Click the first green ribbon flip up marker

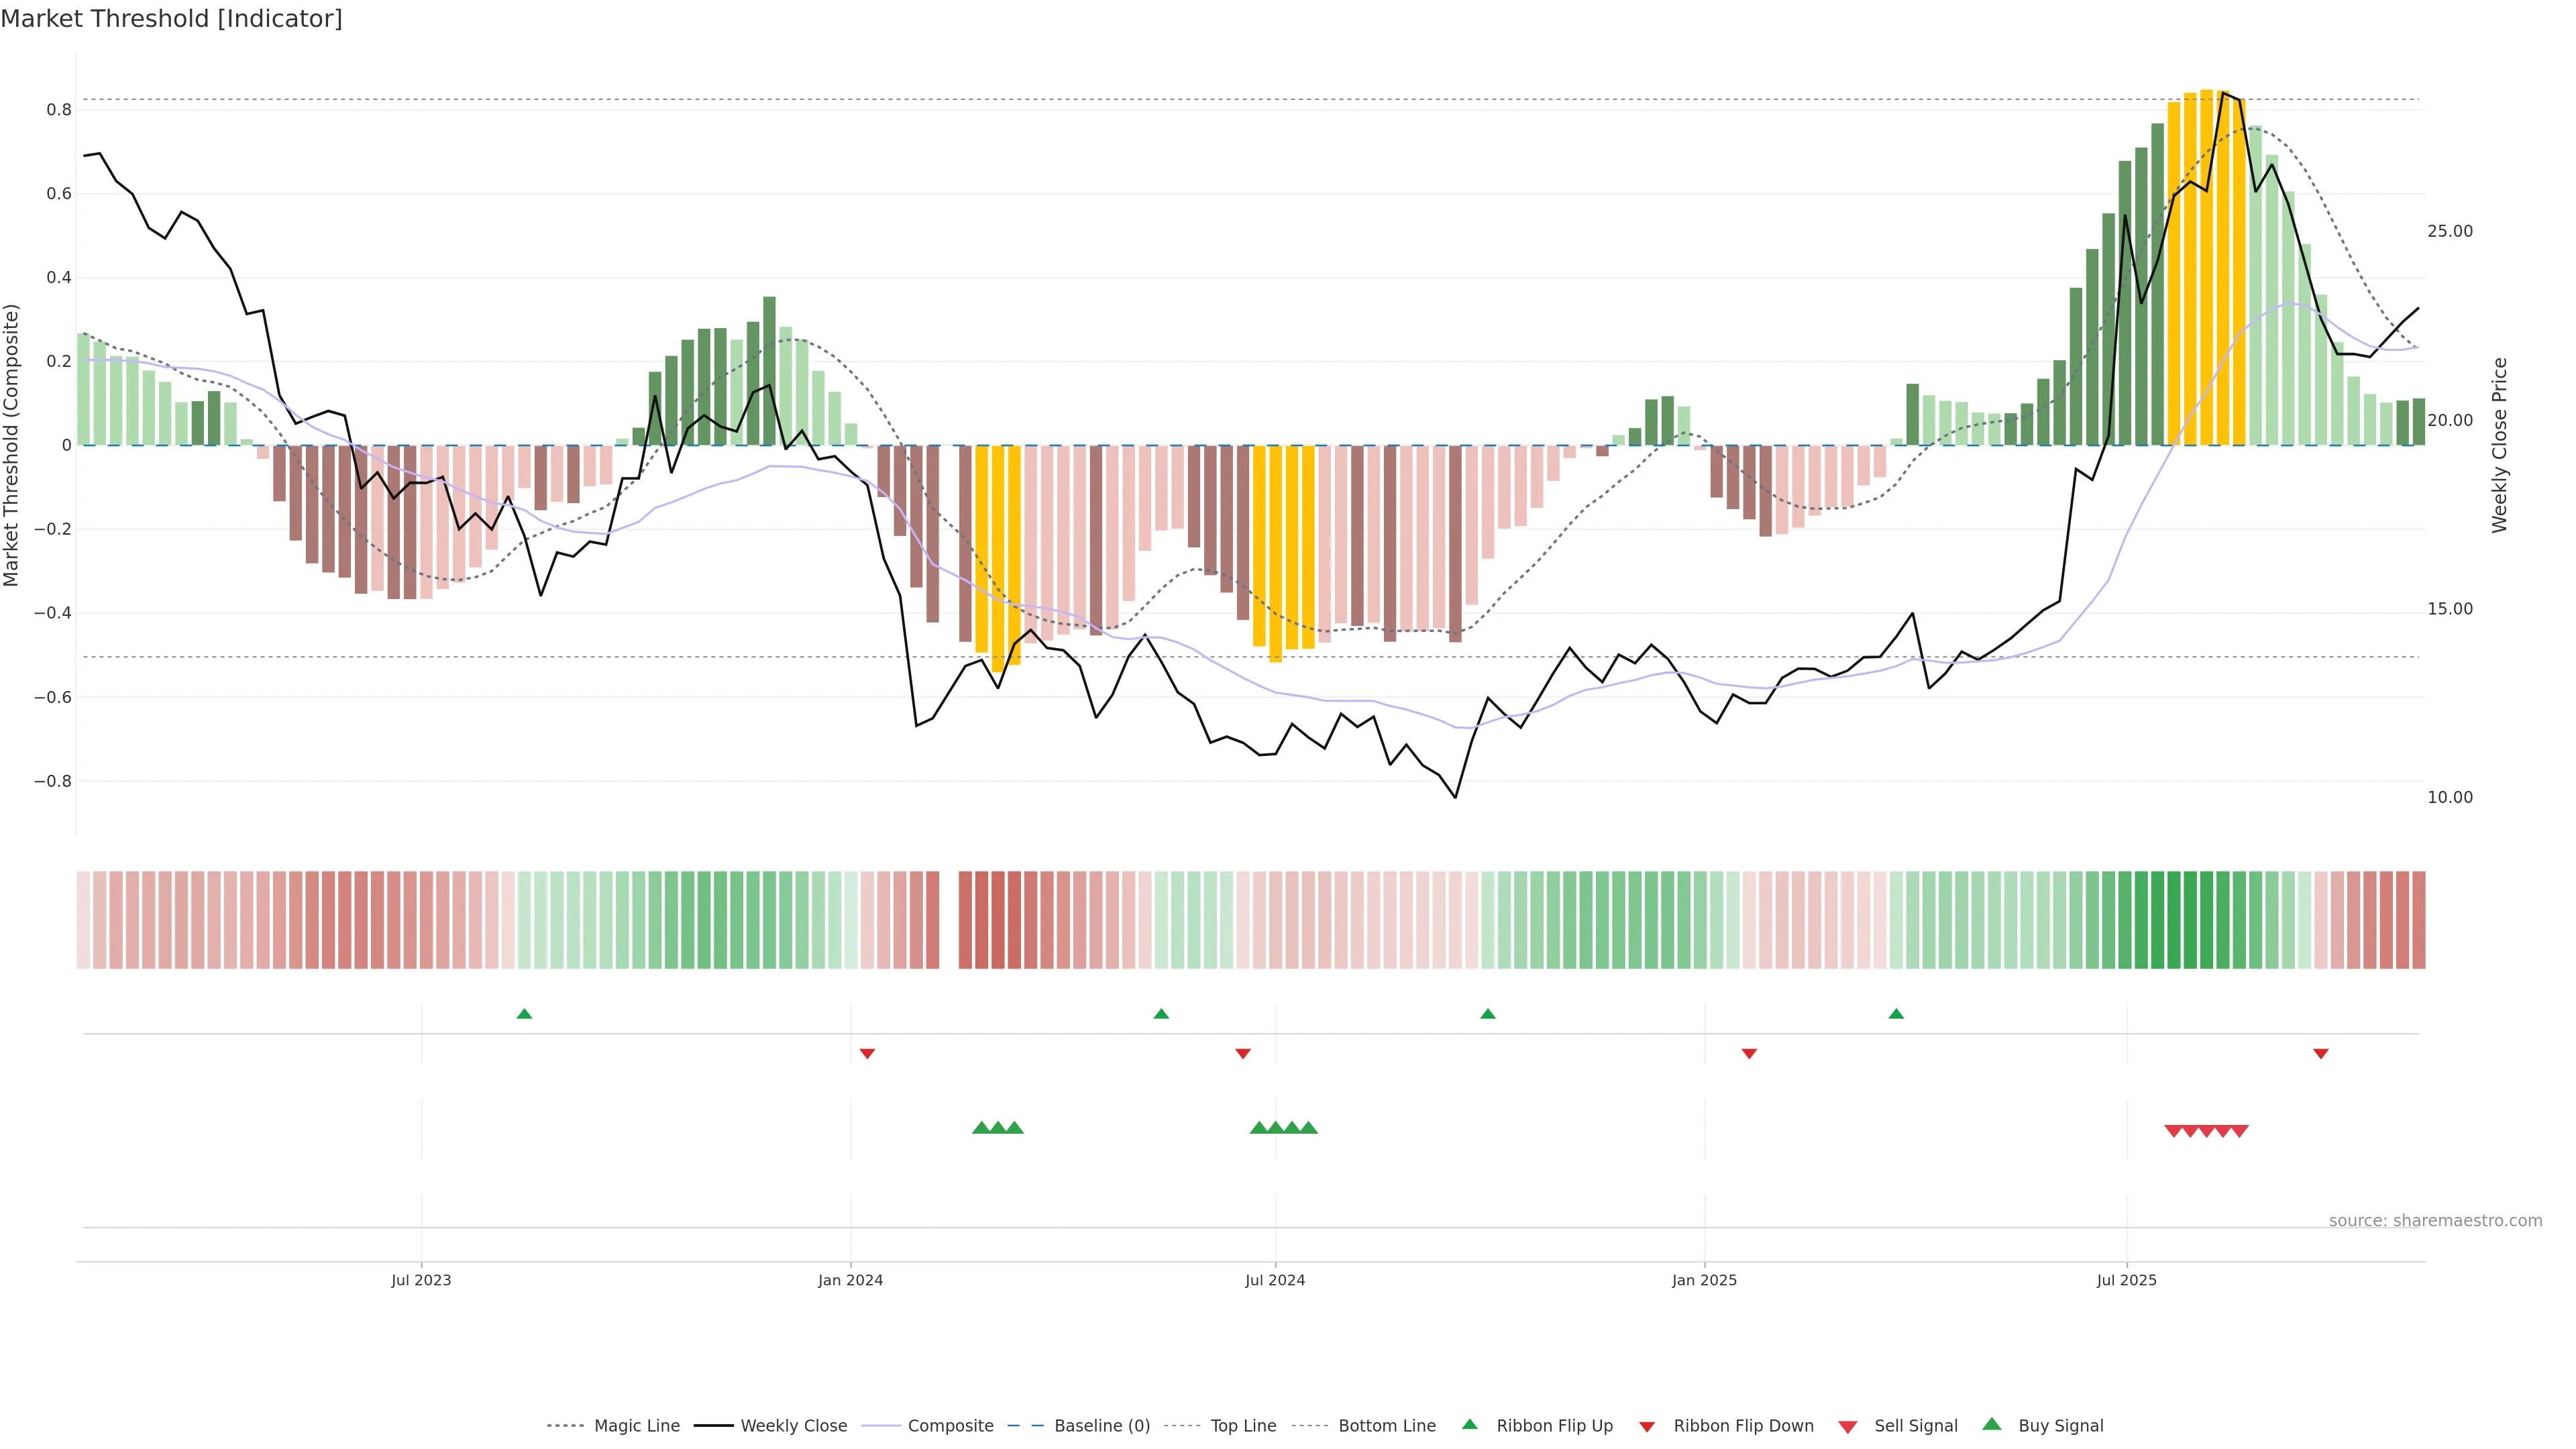[x=524, y=1014]
